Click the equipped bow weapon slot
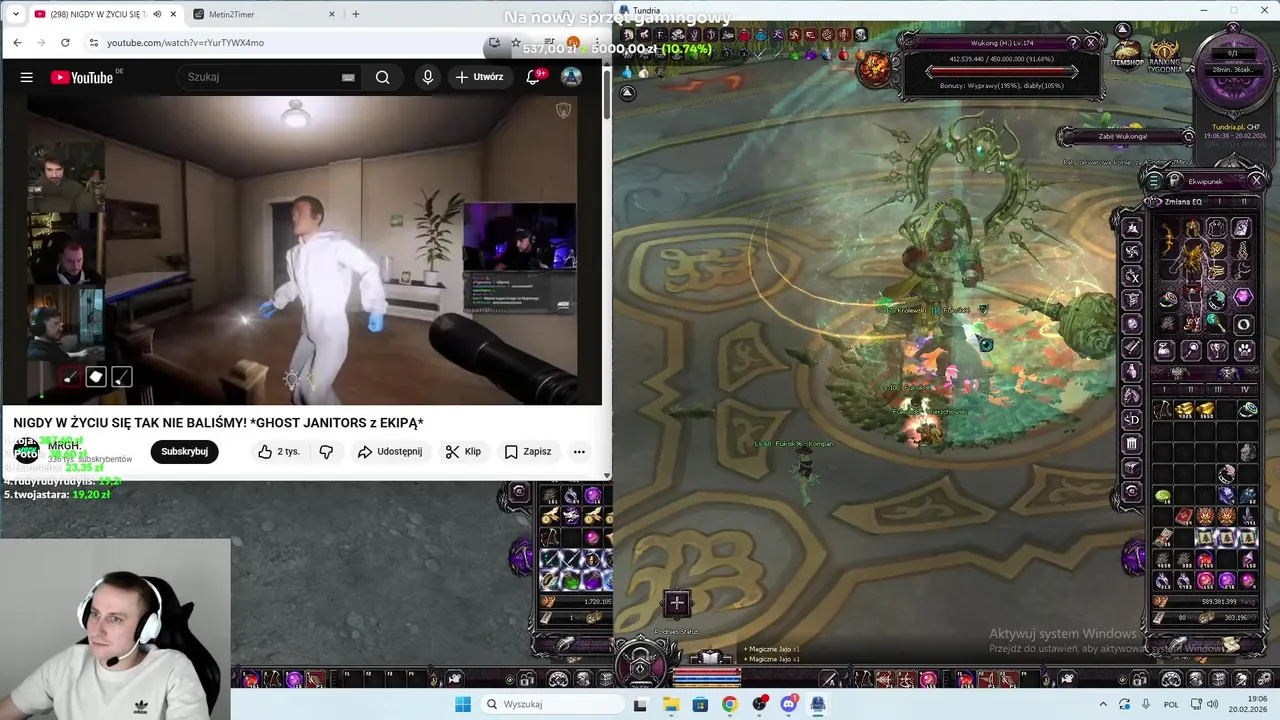The image size is (1280, 720). click(x=1168, y=240)
